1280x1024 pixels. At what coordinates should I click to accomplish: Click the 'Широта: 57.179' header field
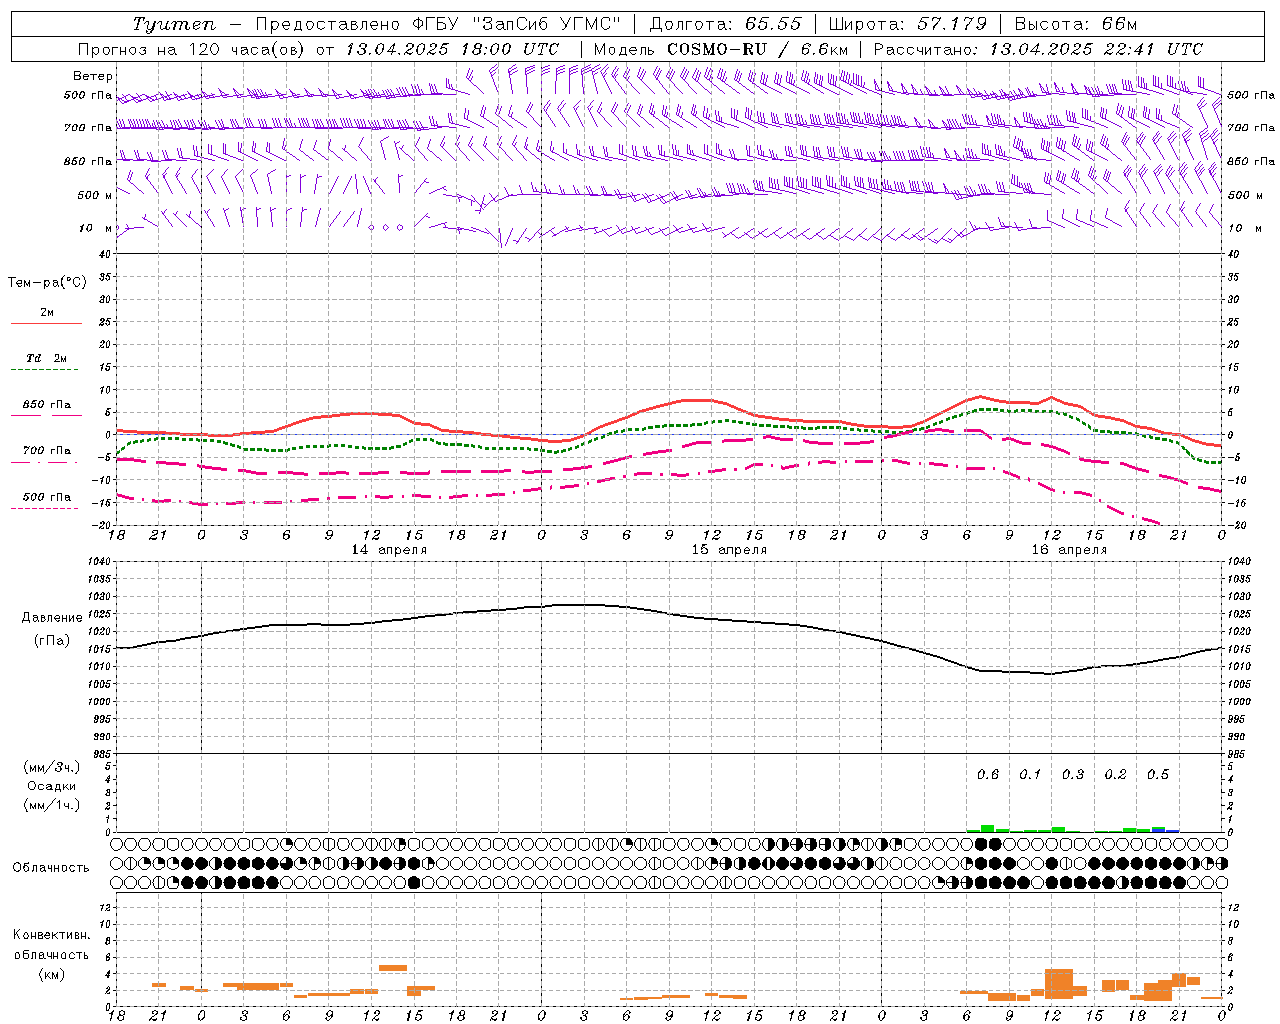coord(908,24)
